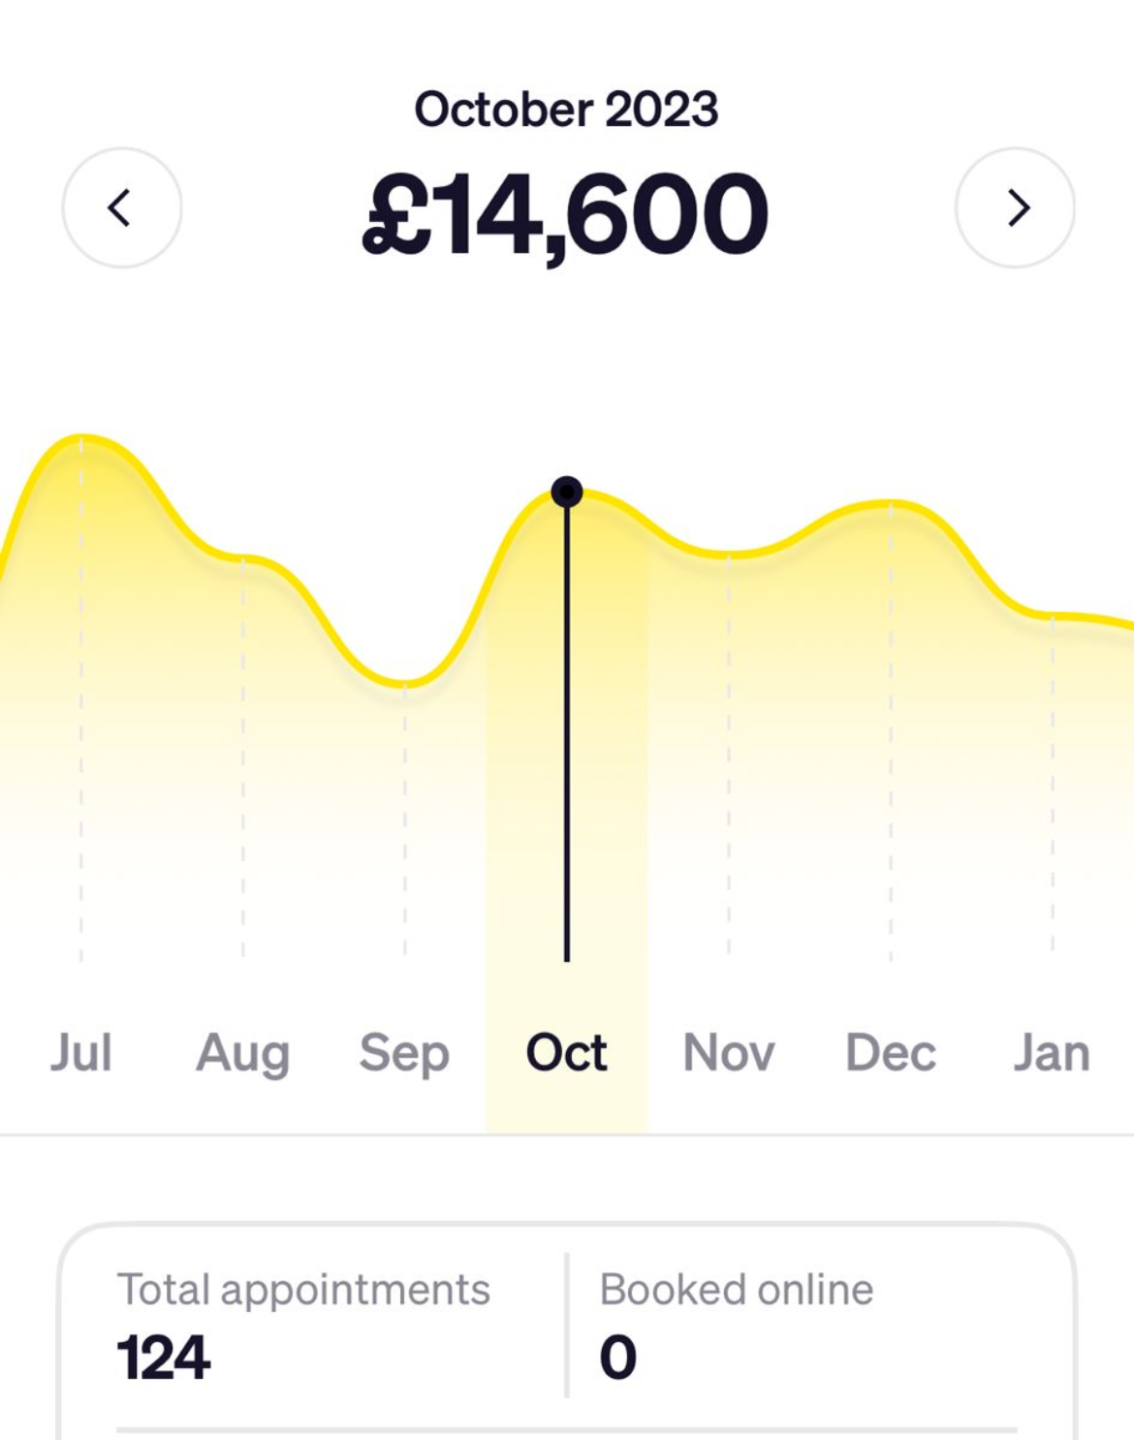Click the October 2023 heading
Screen dimensions: 1134x1440
[x=566, y=109]
